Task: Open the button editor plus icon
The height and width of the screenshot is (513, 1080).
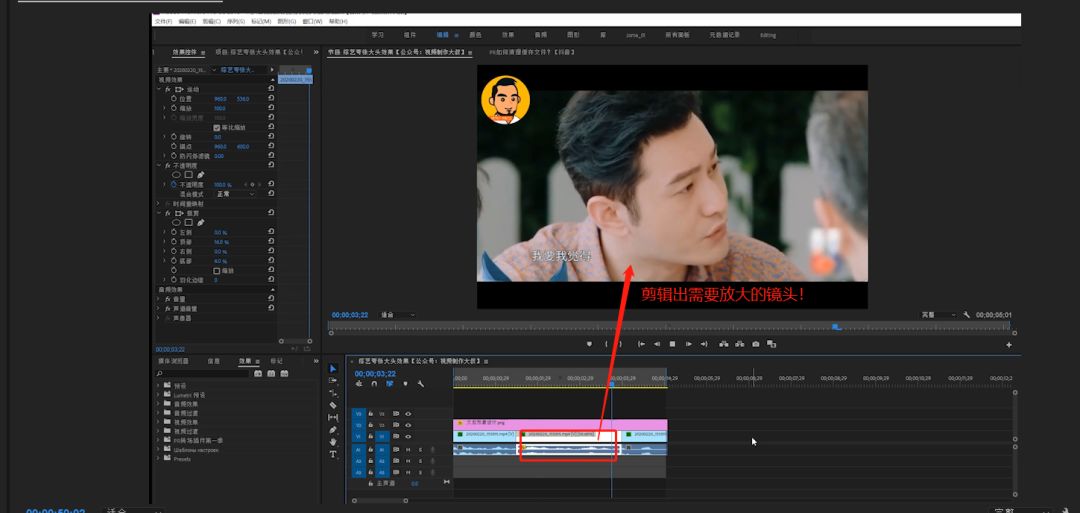Action: pos(1009,344)
